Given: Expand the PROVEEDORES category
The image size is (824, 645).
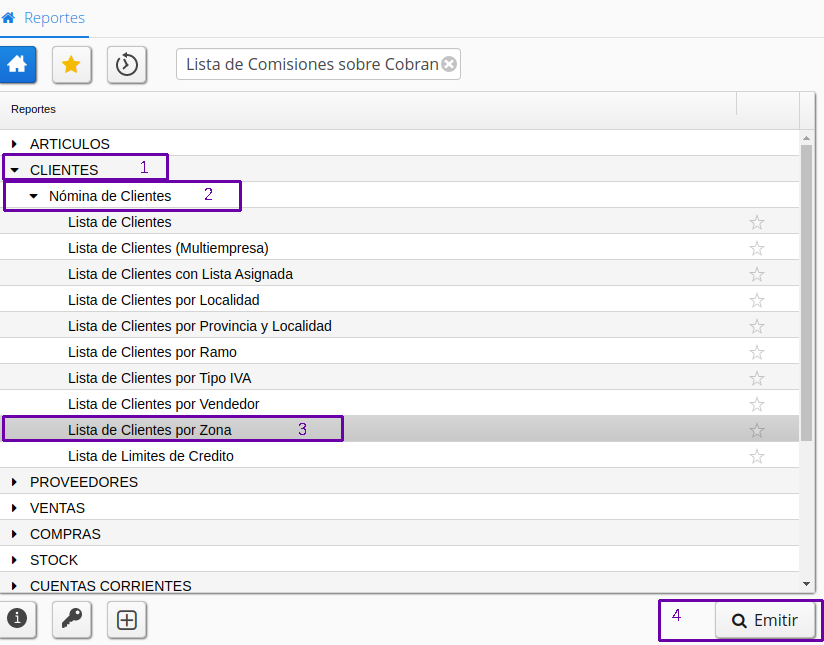Looking at the screenshot, I should point(14,482).
